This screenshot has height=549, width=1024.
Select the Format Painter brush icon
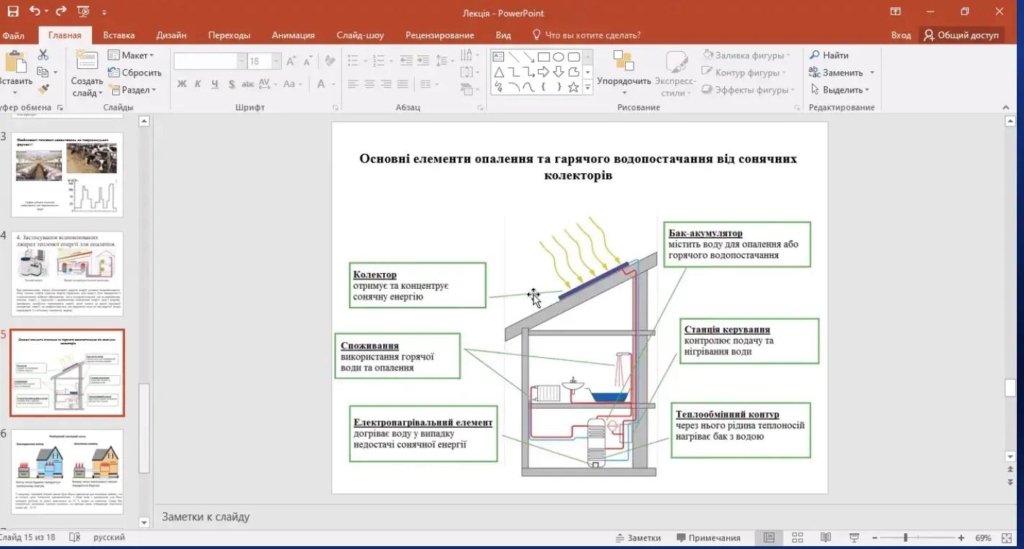click(43, 89)
